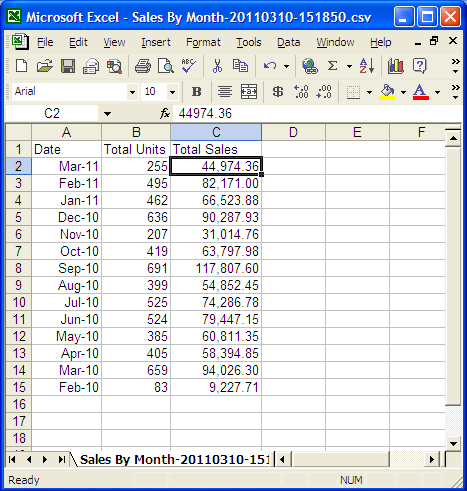Open the font size dropdown
This screenshot has width=467, height=491.
(172, 92)
